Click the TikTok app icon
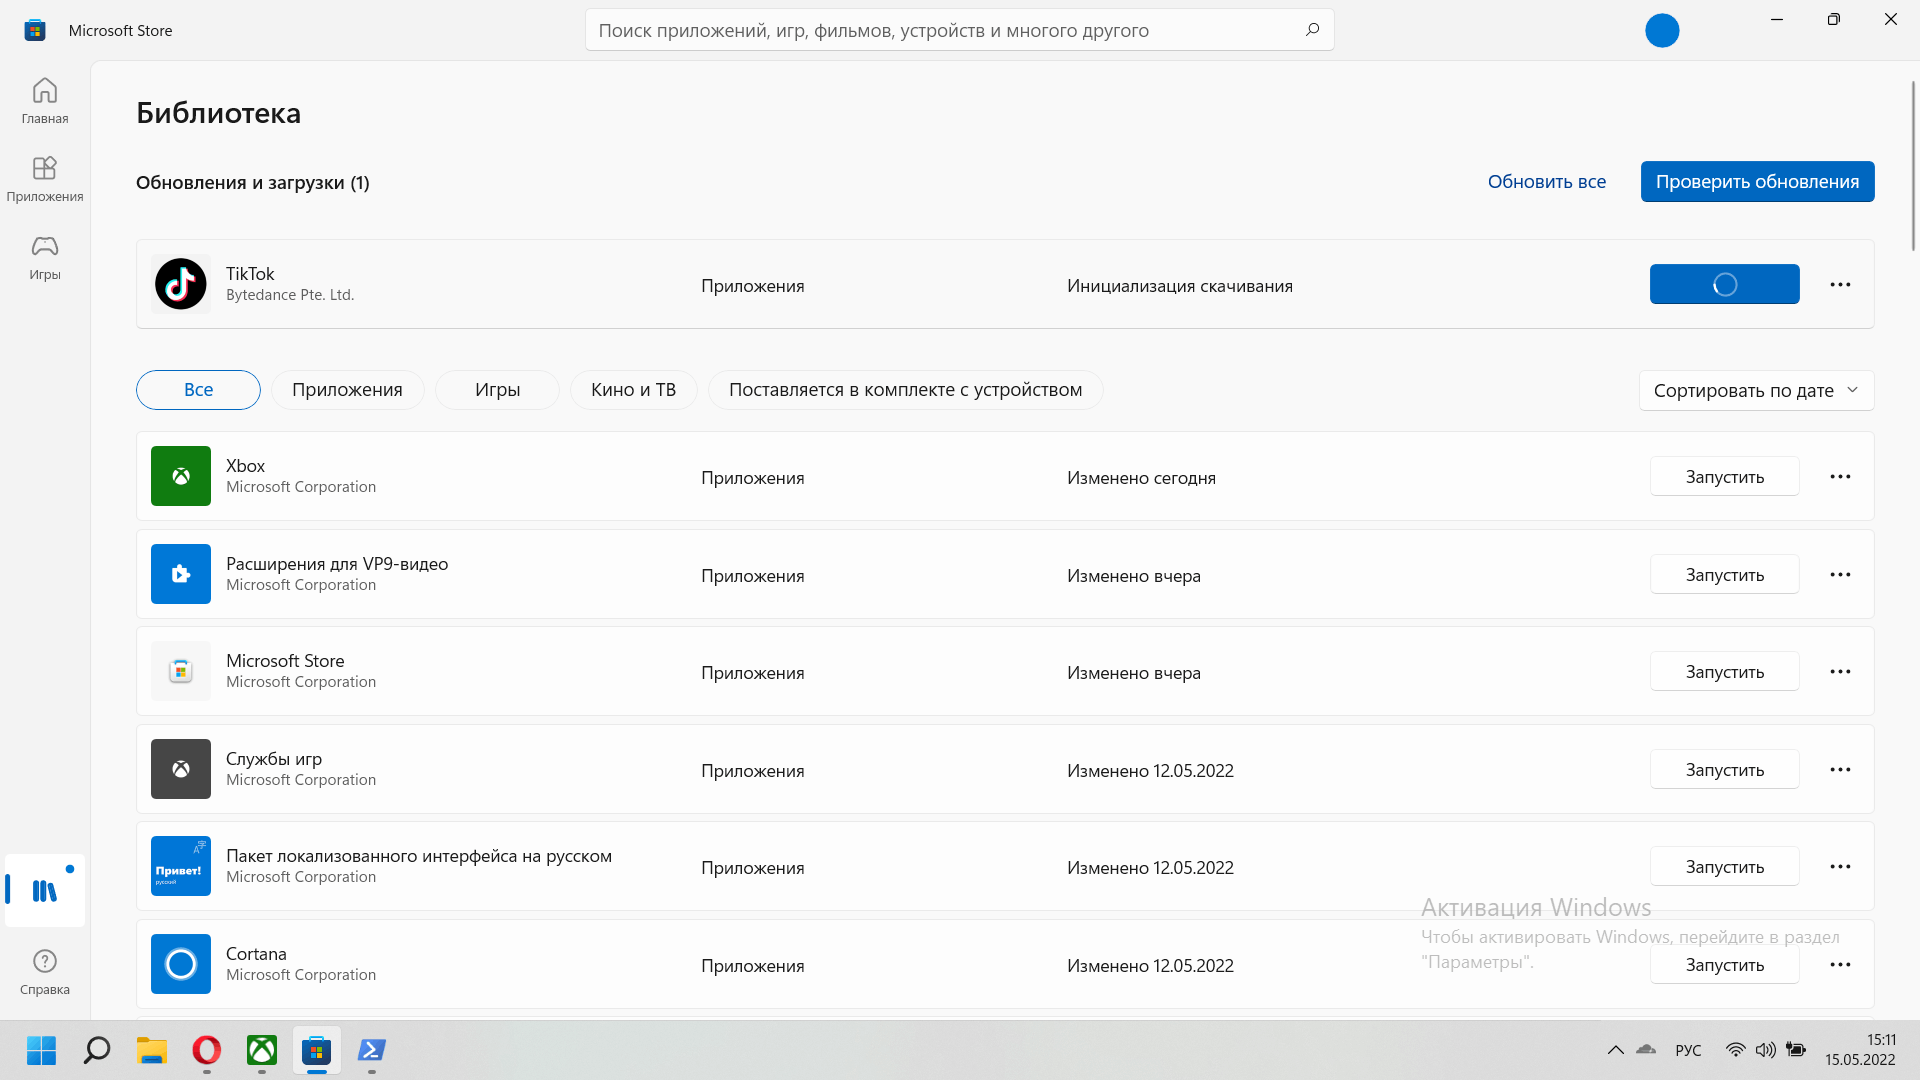This screenshot has width=1920, height=1080. point(181,284)
